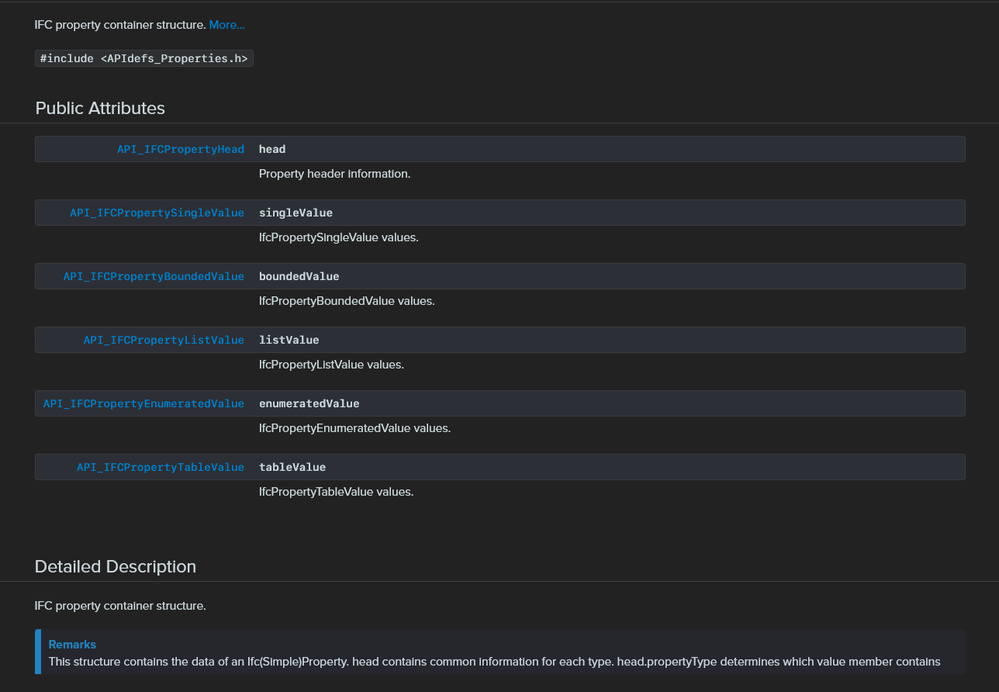Open the API_IFCPropertySingleValue type link

point(157,213)
